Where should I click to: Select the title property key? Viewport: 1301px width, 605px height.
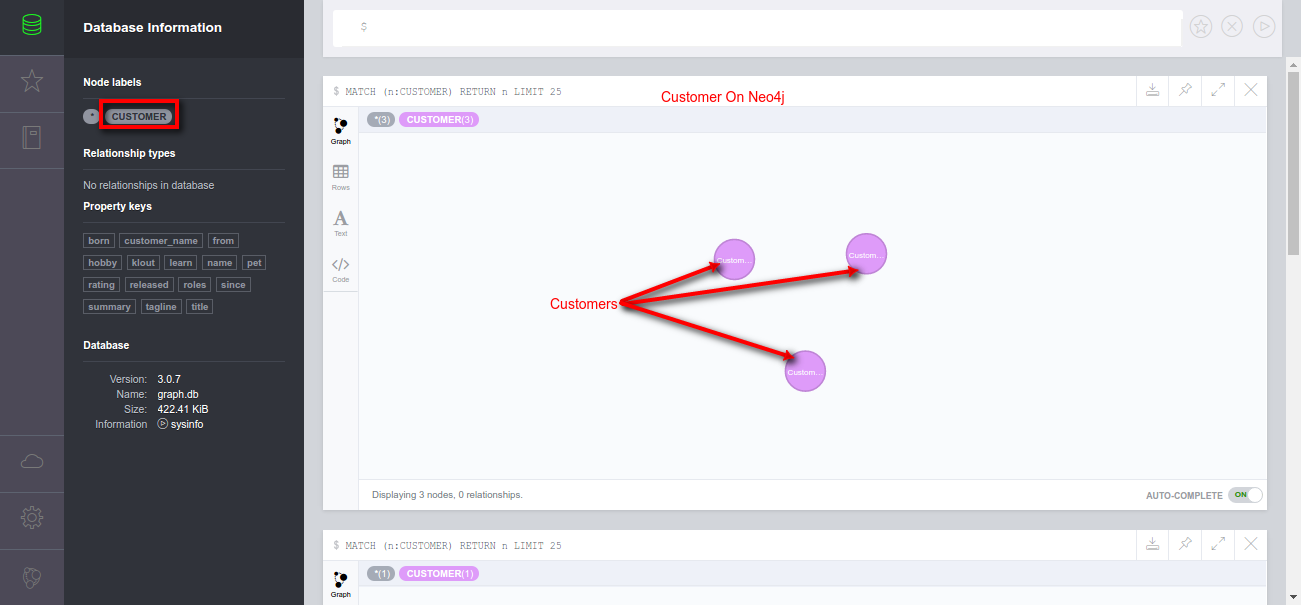point(200,307)
